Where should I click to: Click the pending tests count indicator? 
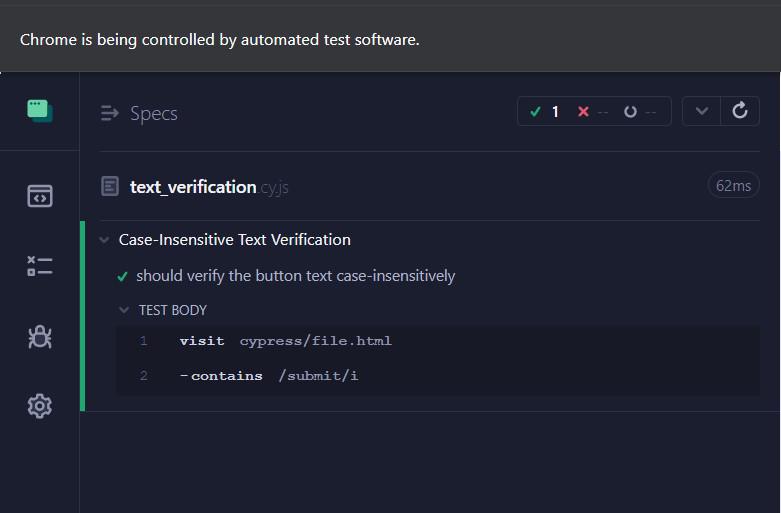640,111
